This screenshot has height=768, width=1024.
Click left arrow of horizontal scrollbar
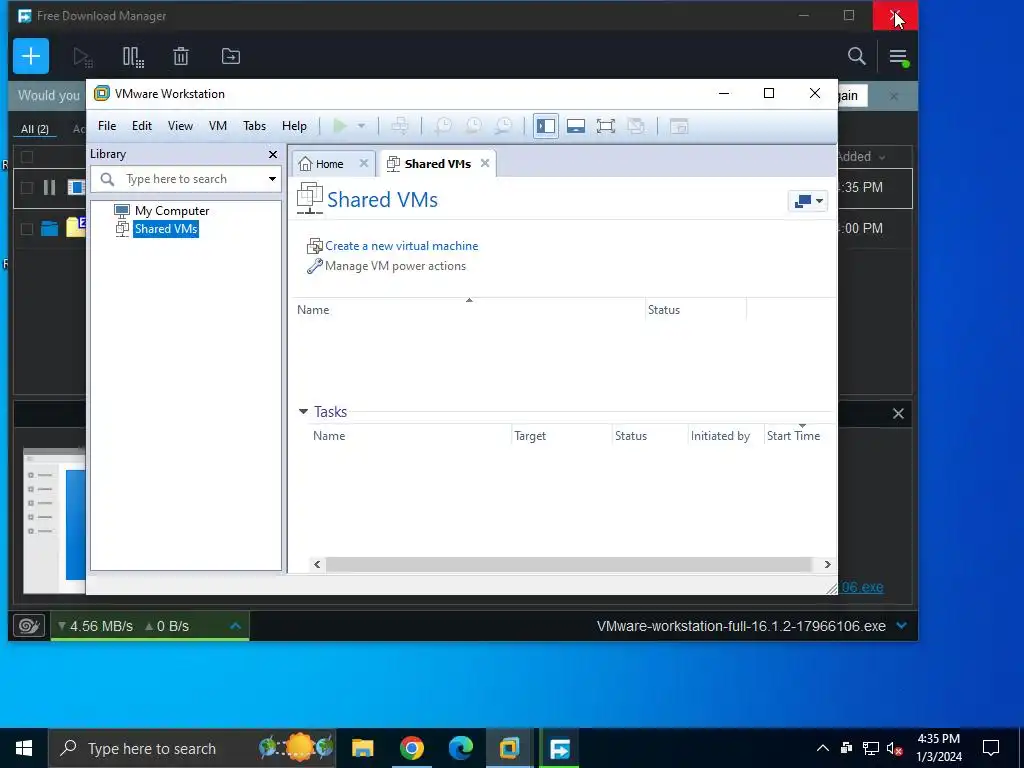click(x=317, y=564)
